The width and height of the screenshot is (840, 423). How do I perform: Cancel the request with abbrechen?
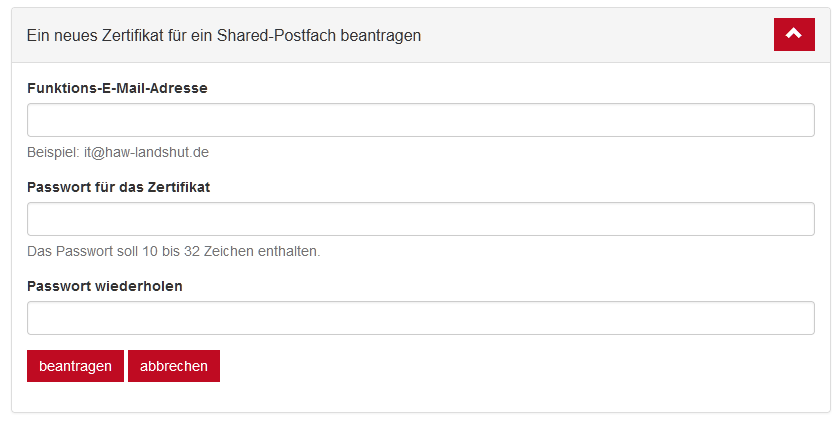click(x=174, y=366)
